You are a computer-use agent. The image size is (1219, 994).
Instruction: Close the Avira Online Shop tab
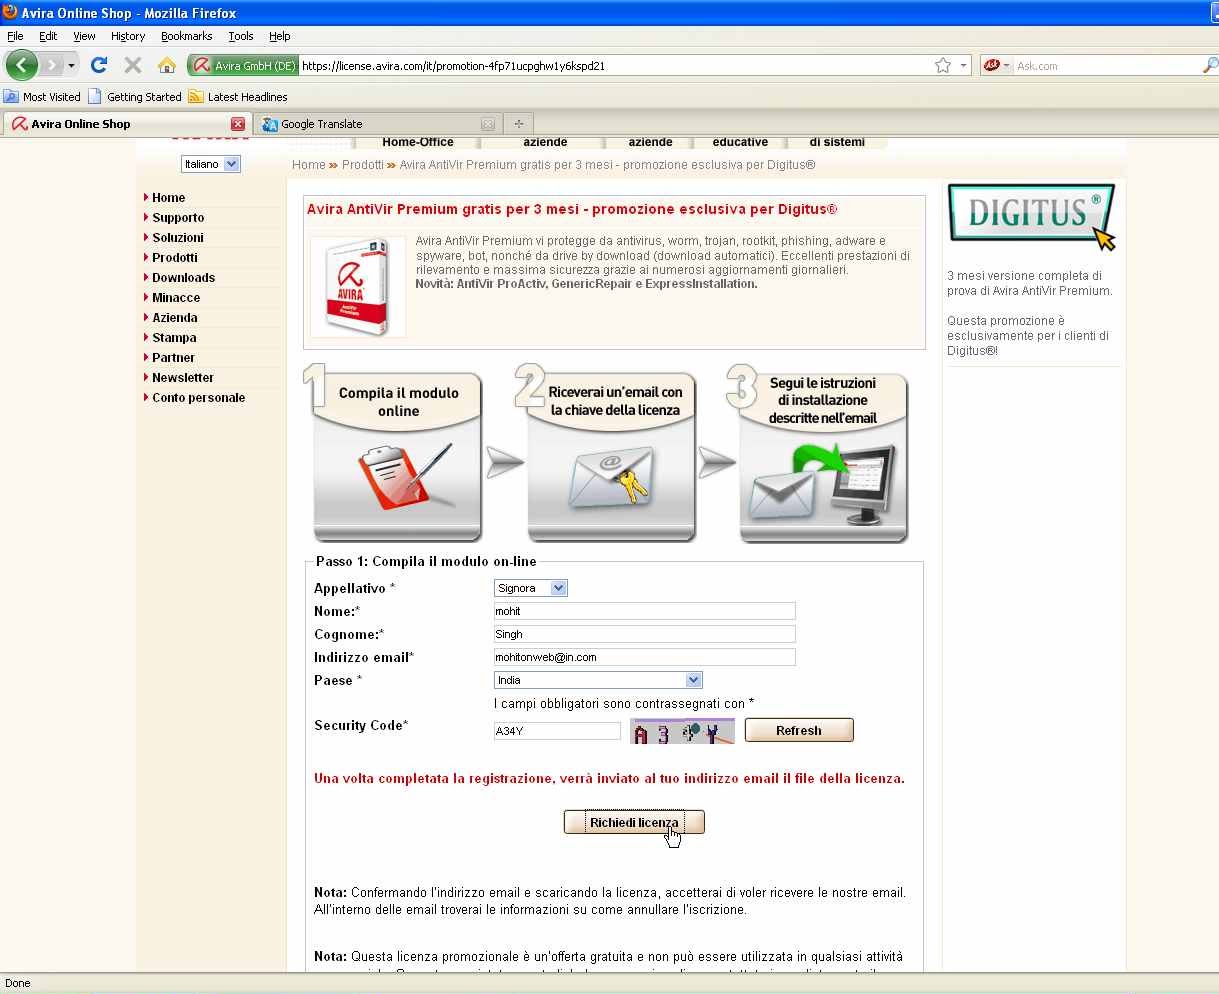coord(238,124)
